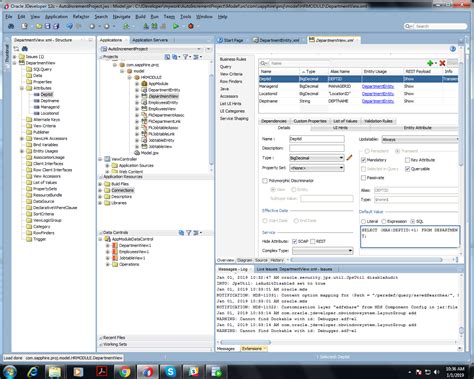
Task: Click the red Debug toolbar icon
Action: 191,26
